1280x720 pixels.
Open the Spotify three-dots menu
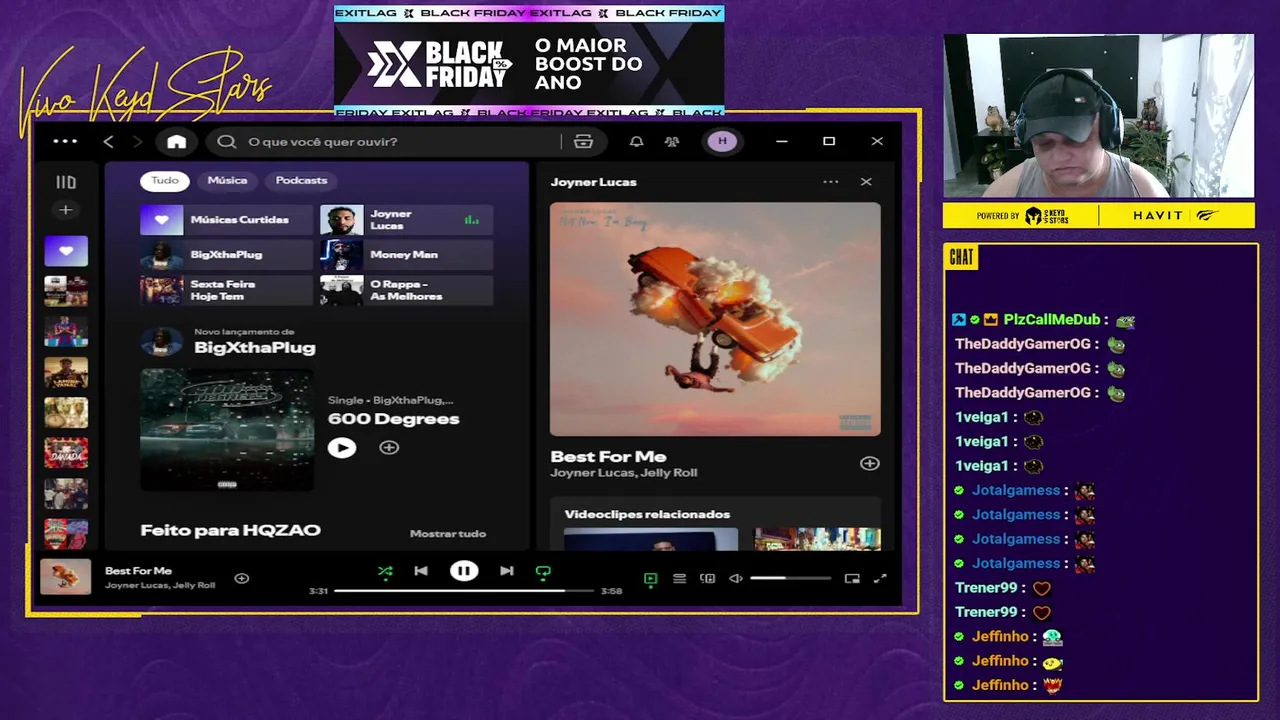tap(65, 141)
